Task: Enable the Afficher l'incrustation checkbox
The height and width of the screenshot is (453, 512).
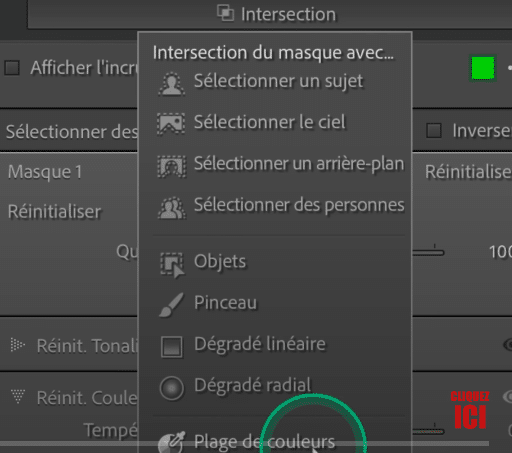Action: tap(12, 68)
